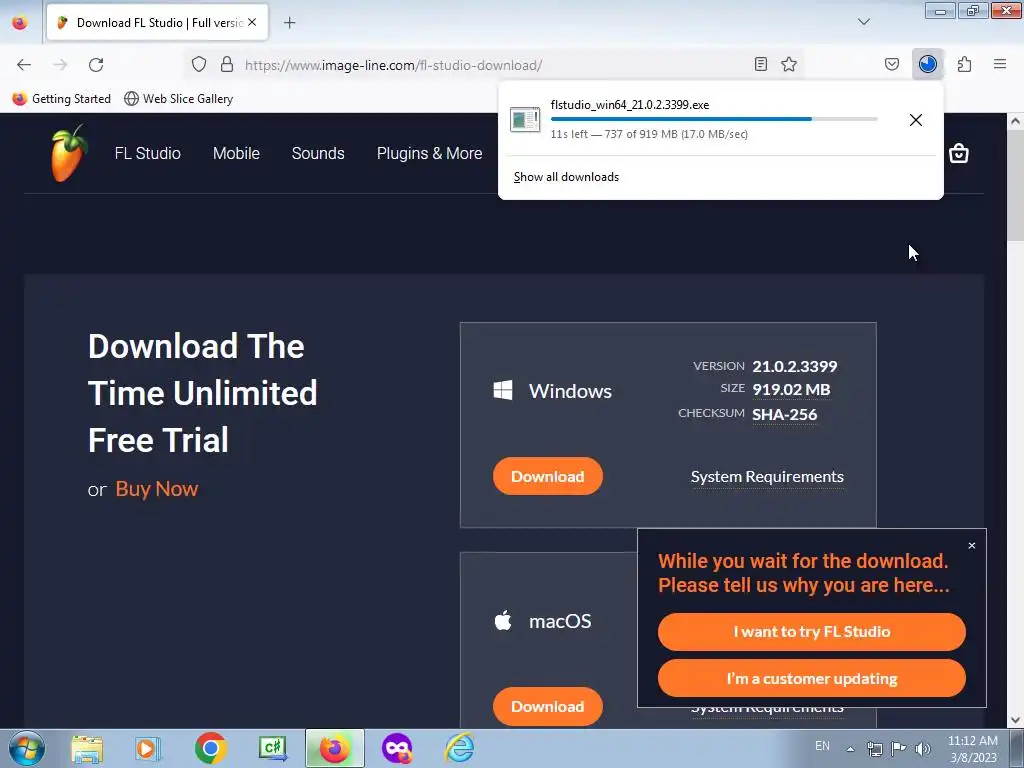Reload the page with the refresh icon
The width and height of the screenshot is (1024, 768).
click(x=96, y=65)
